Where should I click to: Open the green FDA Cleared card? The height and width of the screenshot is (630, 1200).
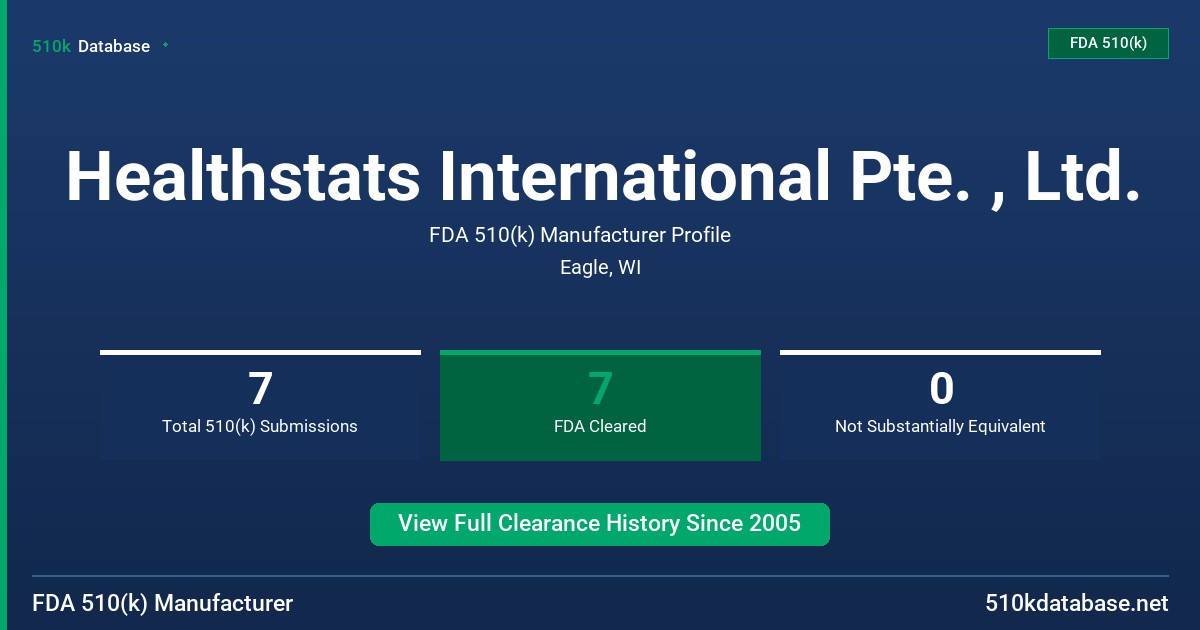(600, 406)
